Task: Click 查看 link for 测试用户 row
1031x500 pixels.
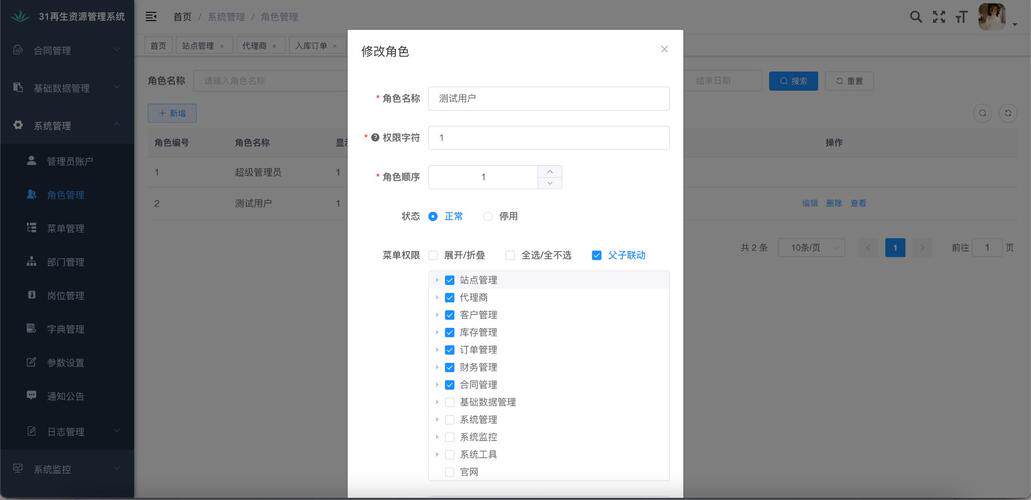Action: click(858, 203)
